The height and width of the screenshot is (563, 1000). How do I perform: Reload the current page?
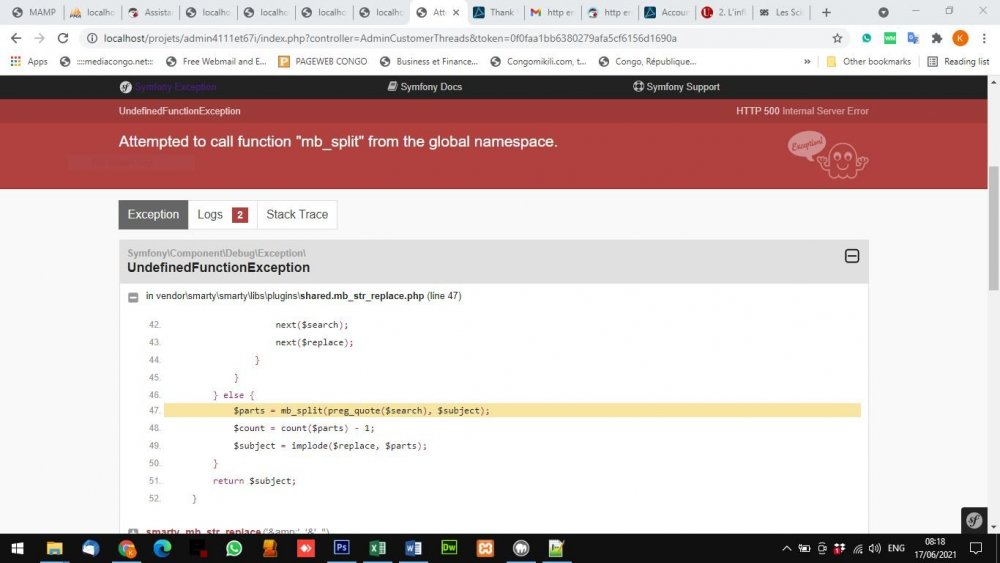coord(62,38)
